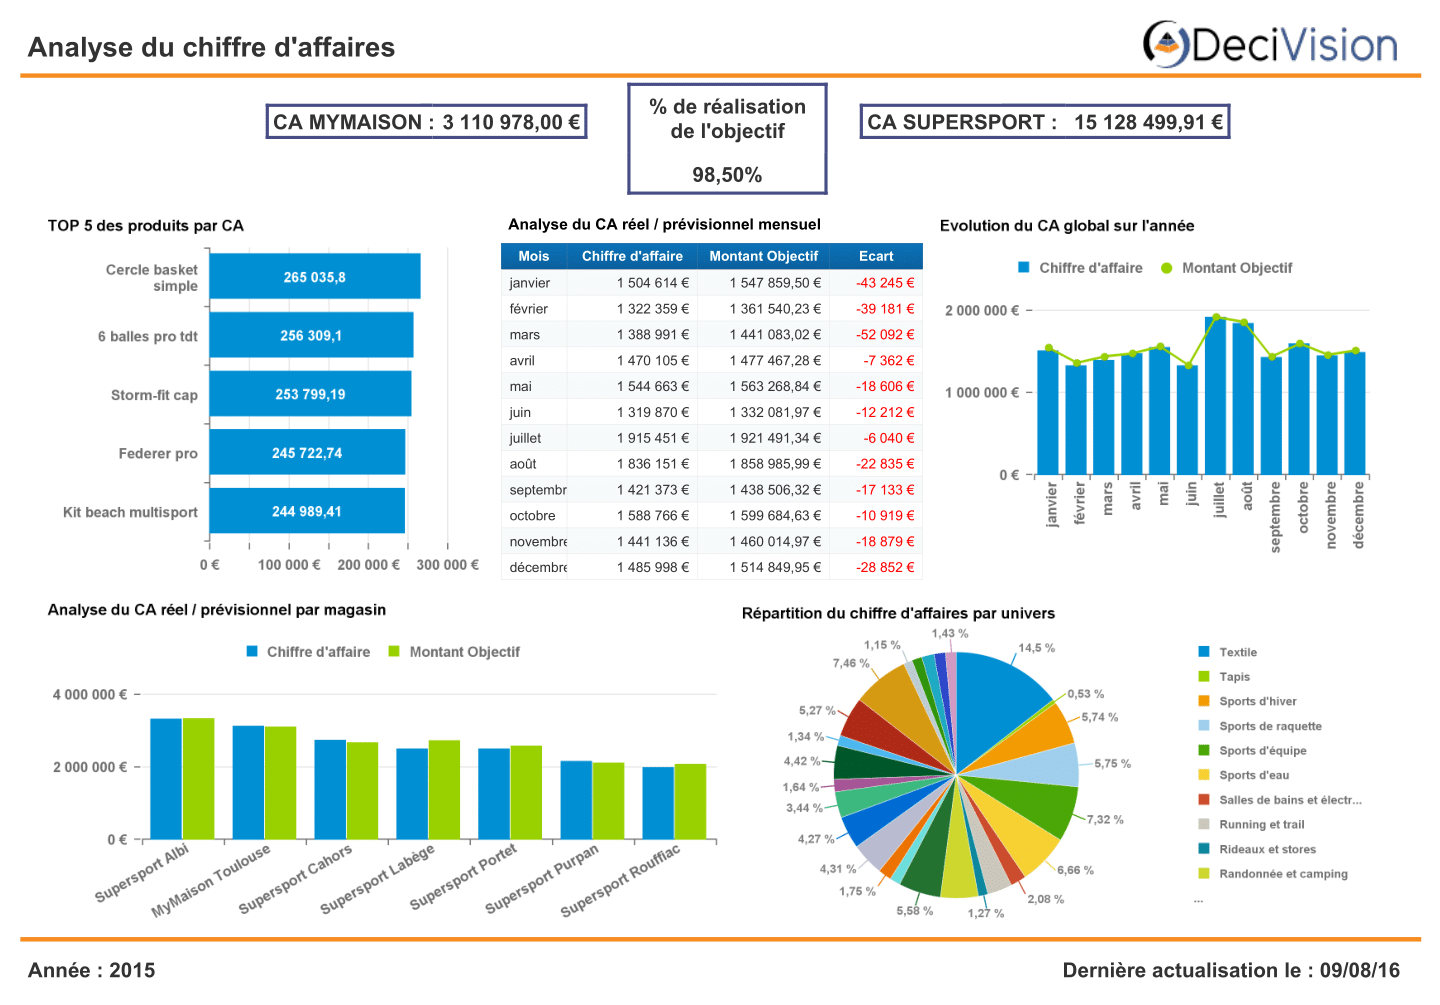Sort table by Ecart column header
Screen dimensions: 1440x1005
point(876,256)
